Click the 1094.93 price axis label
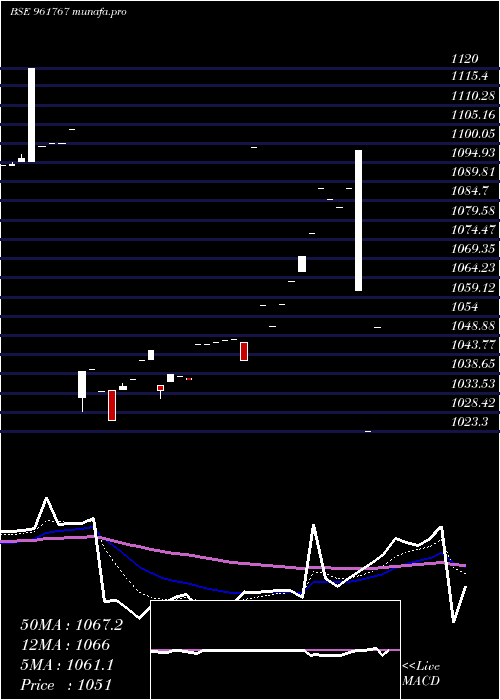This screenshot has width=500, height=700. click(473, 153)
